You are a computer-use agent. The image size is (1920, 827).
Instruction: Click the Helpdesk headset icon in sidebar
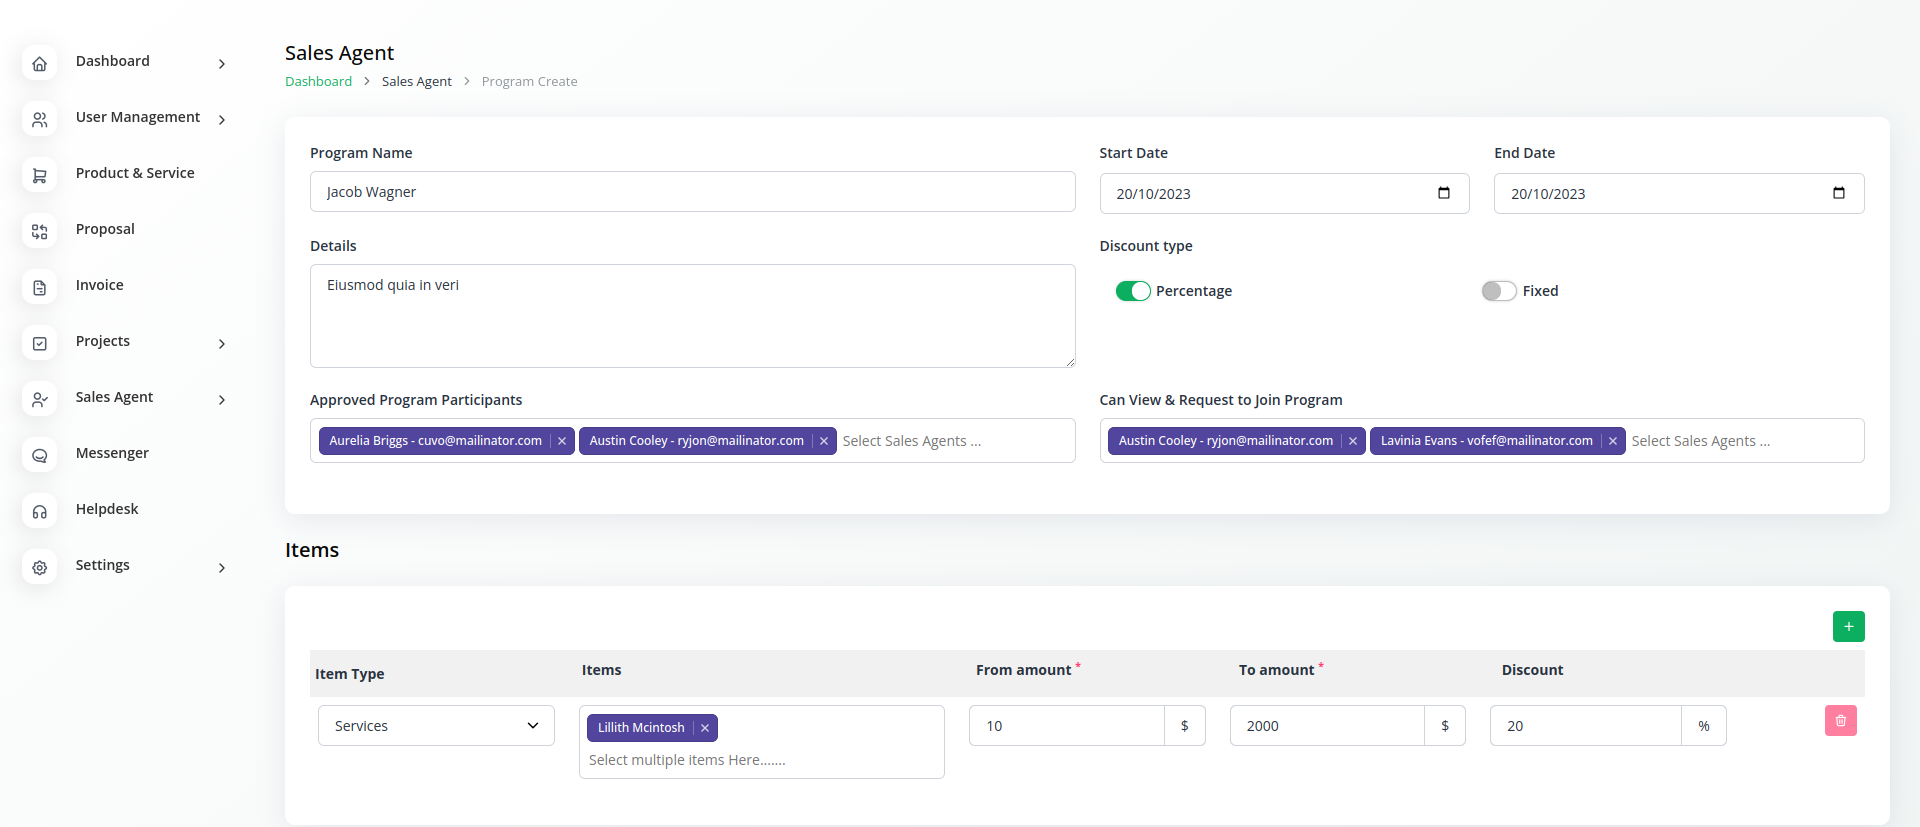(x=40, y=511)
